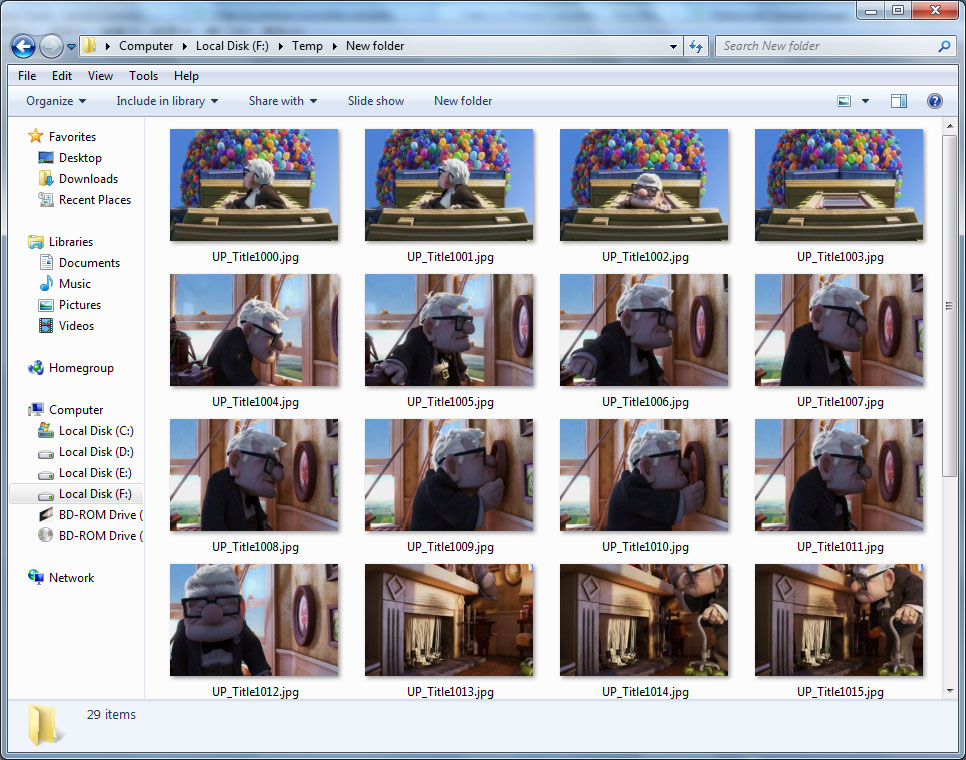Select Favorites star in navigation pane

(x=36, y=136)
